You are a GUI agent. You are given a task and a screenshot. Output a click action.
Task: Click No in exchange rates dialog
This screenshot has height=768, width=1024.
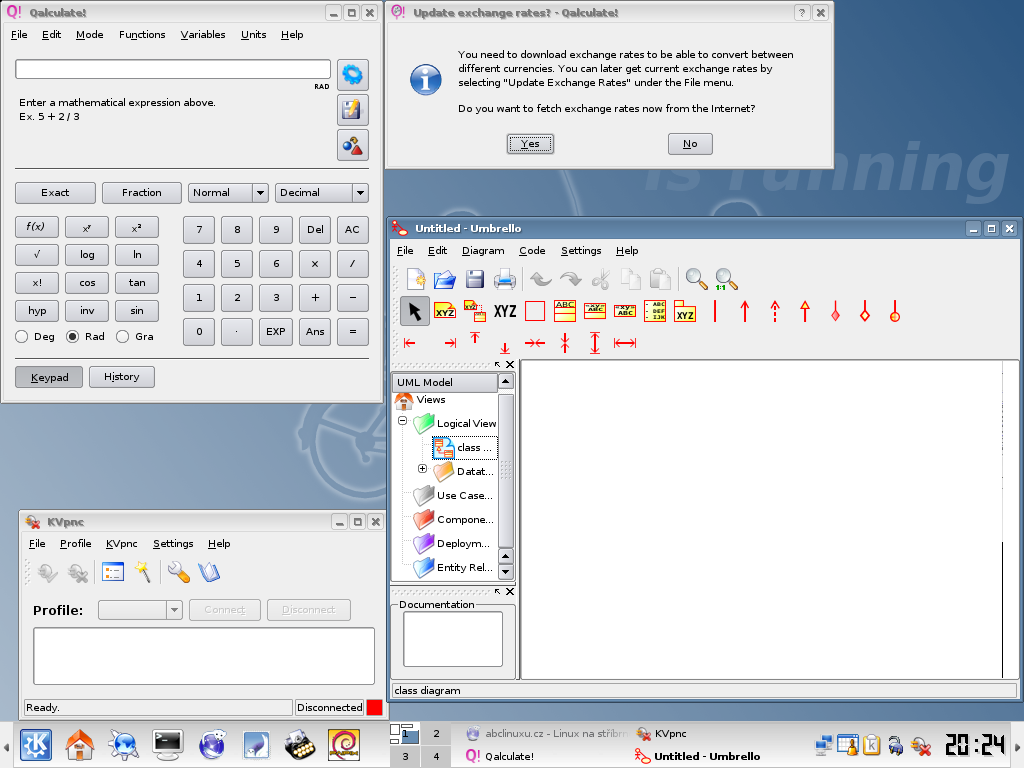pos(690,144)
